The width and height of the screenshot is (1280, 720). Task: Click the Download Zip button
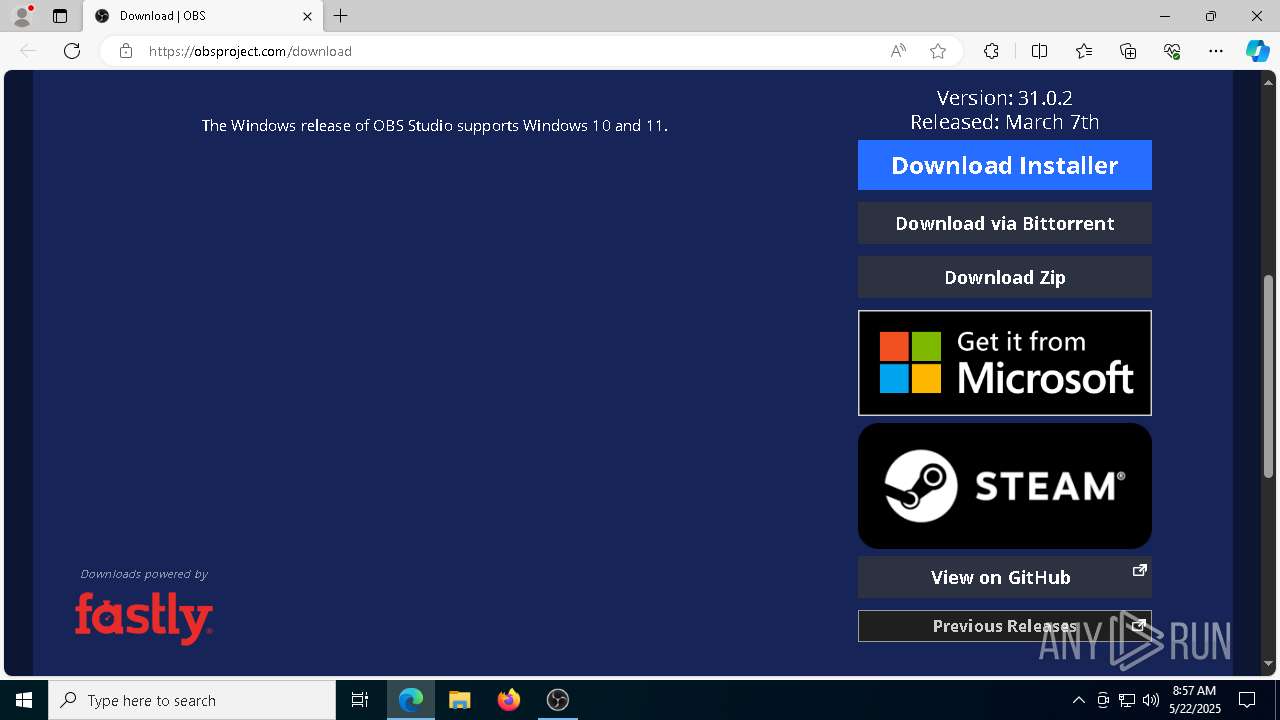click(x=1005, y=277)
